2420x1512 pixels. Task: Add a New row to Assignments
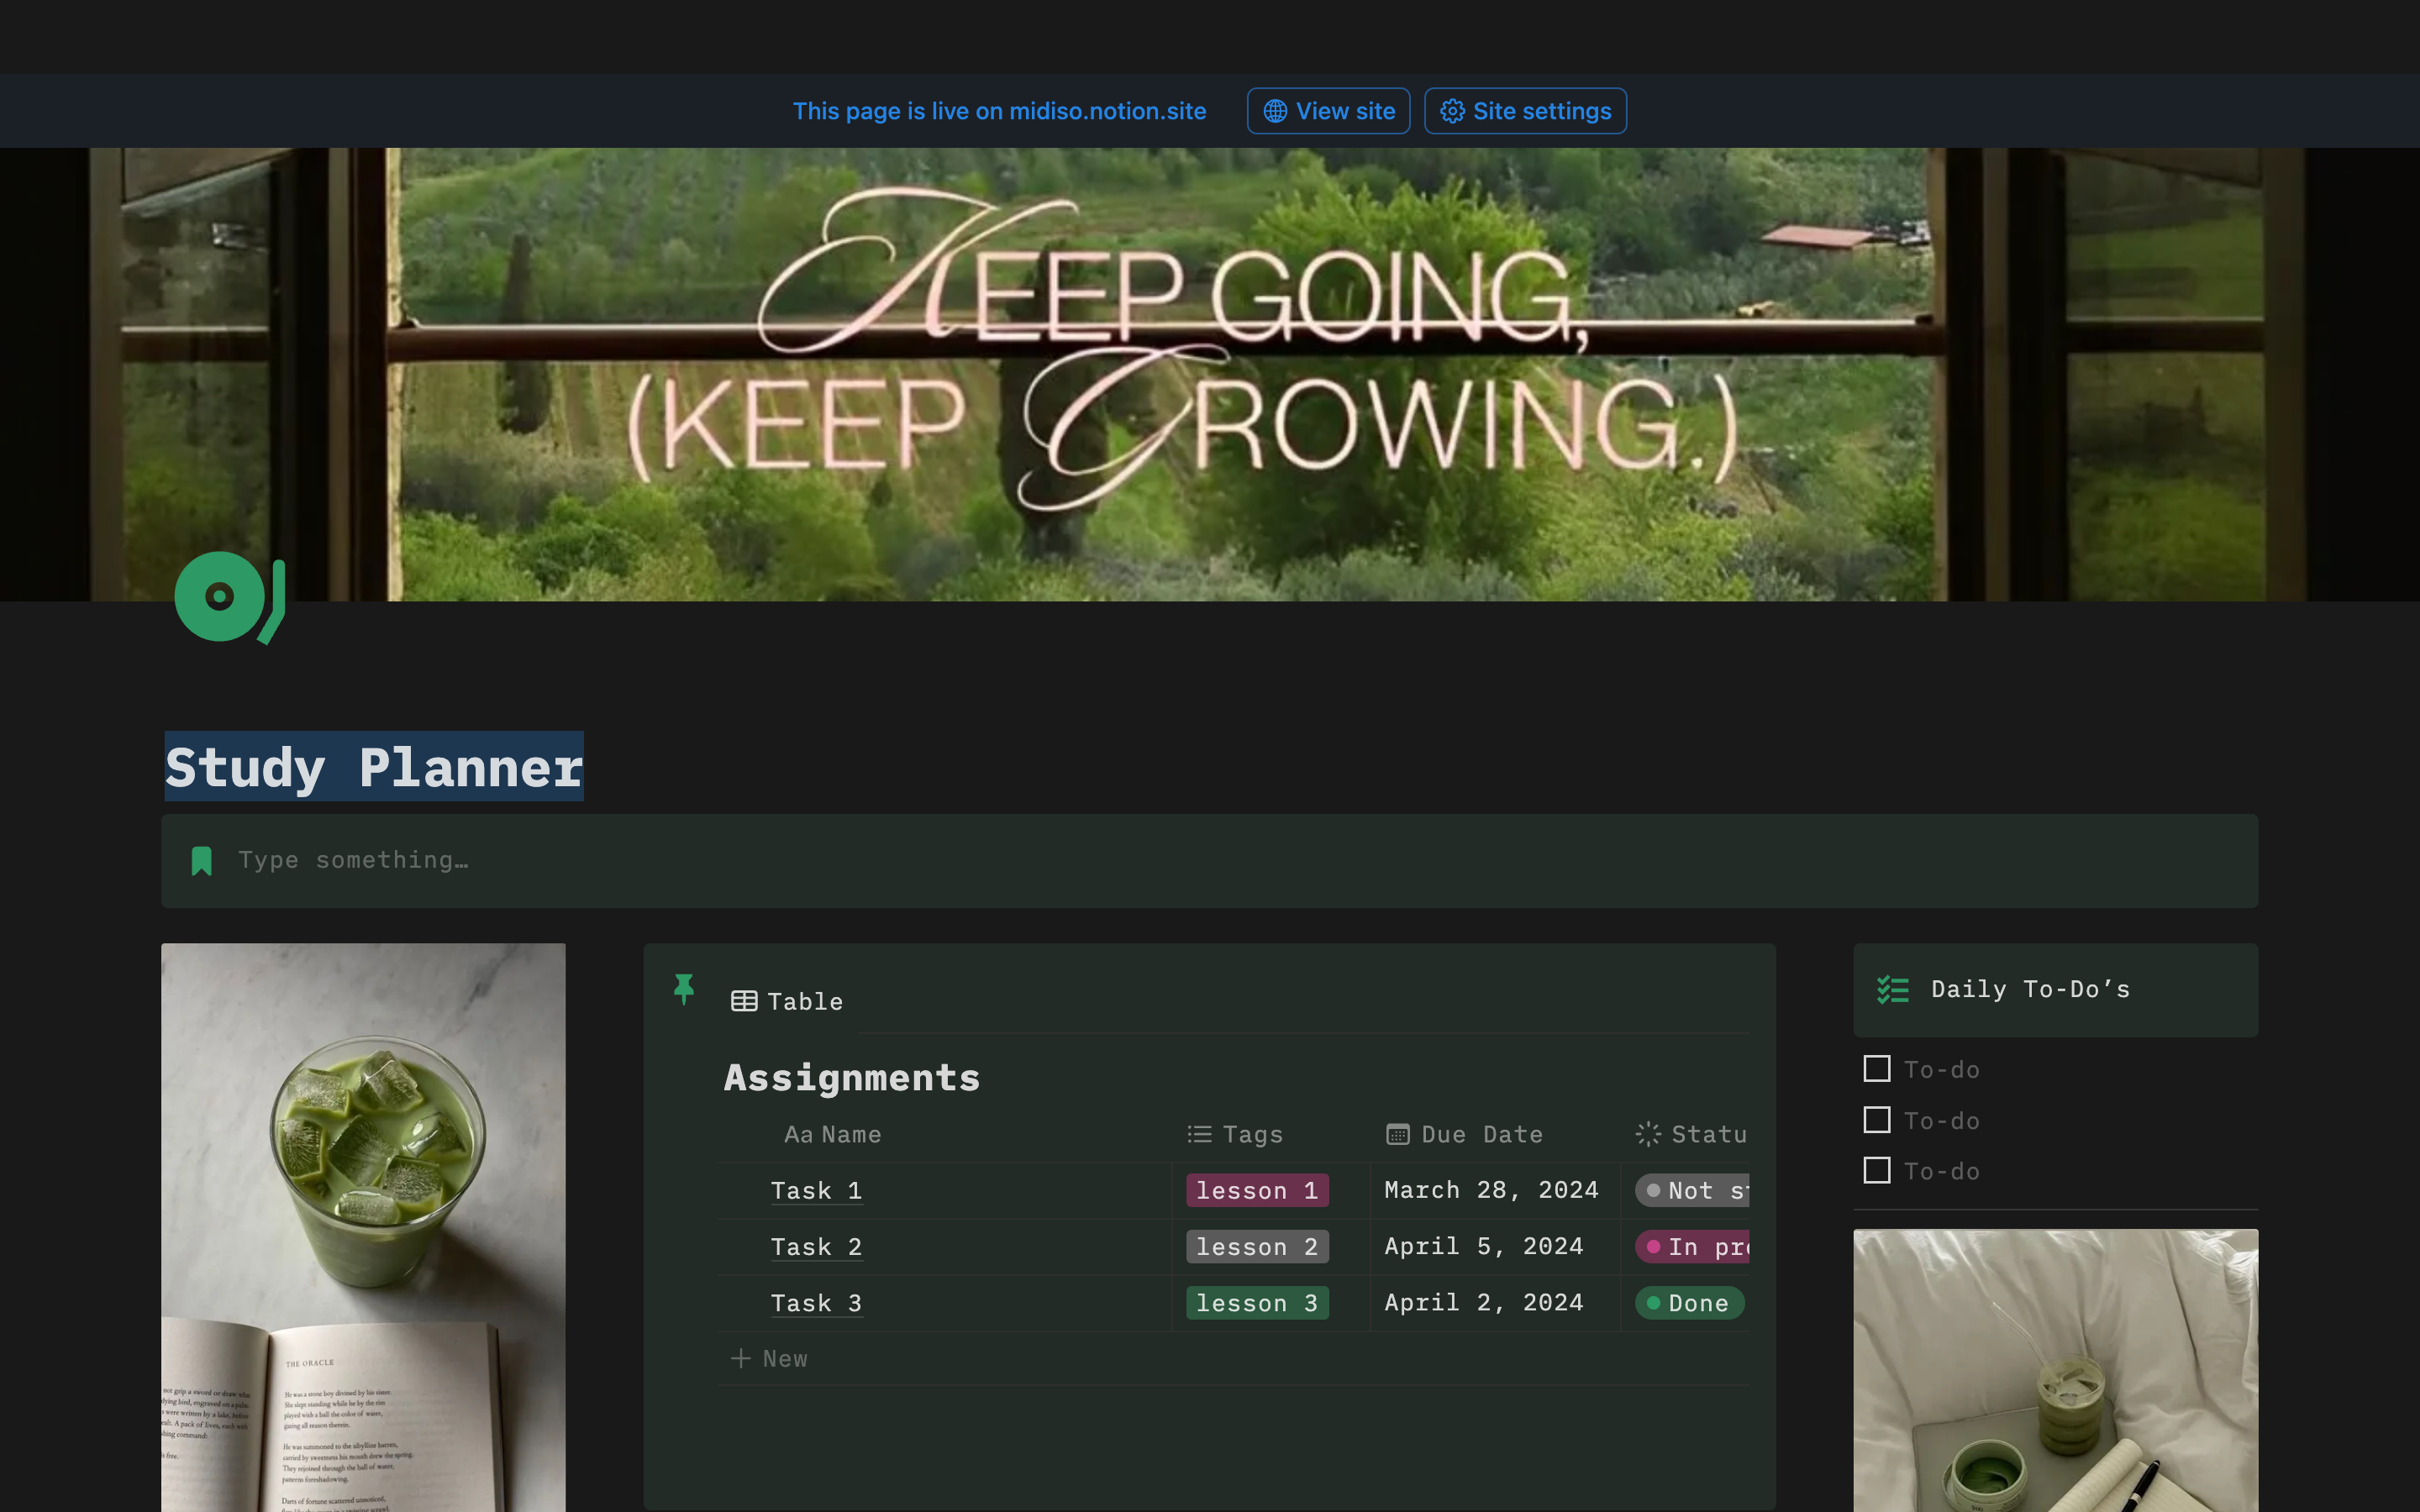(x=770, y=1358)
